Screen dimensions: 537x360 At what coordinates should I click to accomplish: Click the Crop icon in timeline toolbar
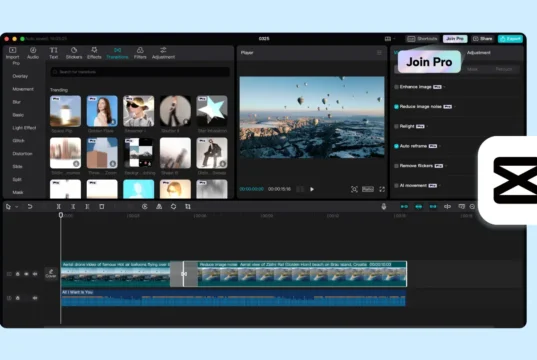[188, 207]
